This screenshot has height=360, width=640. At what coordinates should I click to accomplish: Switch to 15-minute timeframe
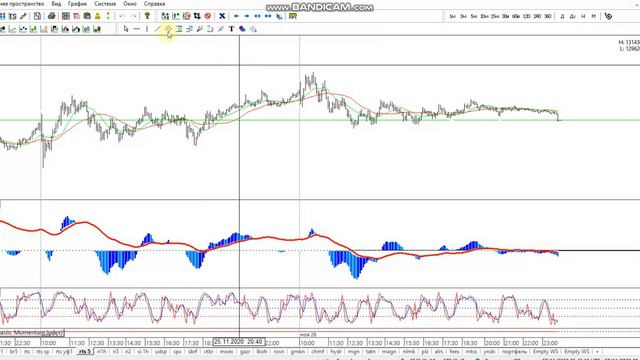tap(495, 16)
